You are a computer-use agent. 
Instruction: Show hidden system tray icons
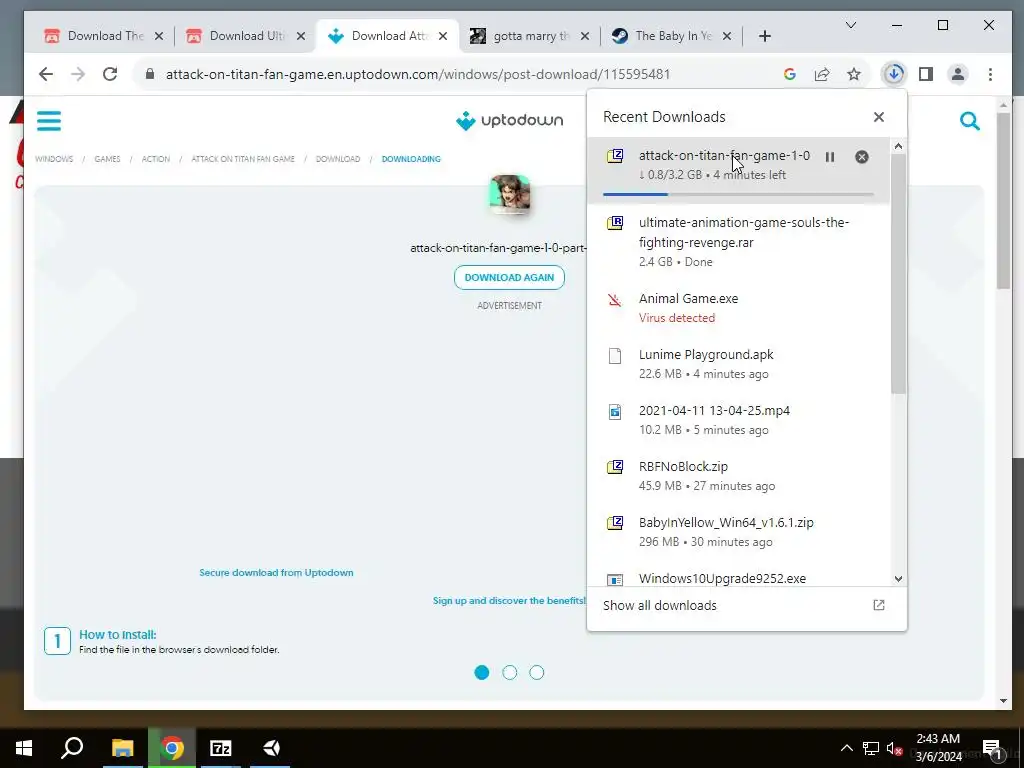[x=846, y=748]
